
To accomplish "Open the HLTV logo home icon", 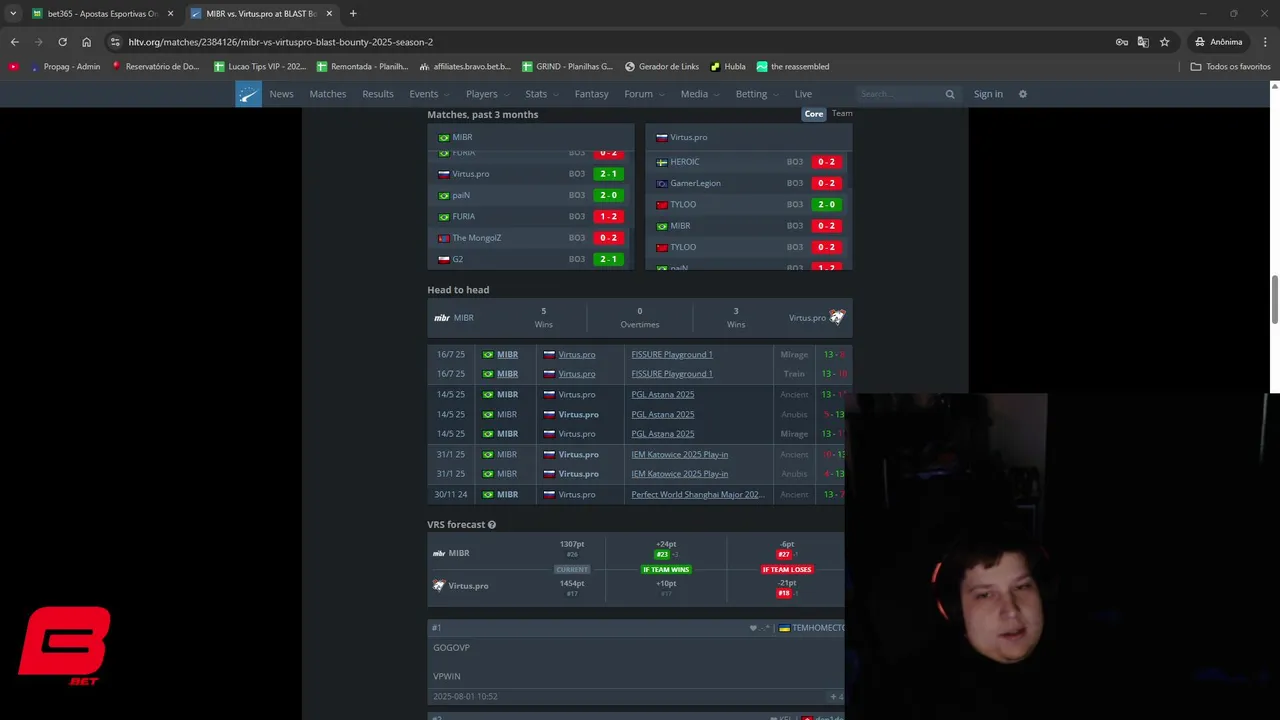I will (248, 94).
